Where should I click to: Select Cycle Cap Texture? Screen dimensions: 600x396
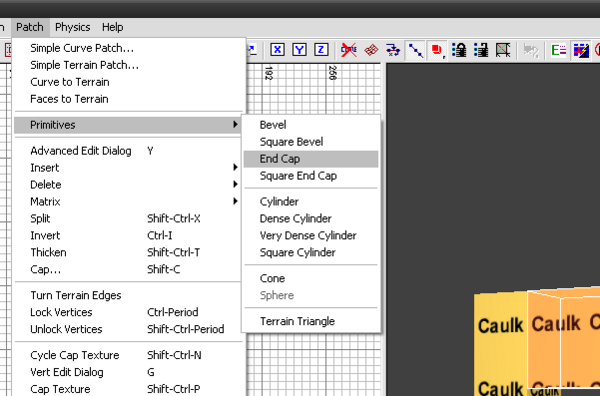tap(129, 355)
